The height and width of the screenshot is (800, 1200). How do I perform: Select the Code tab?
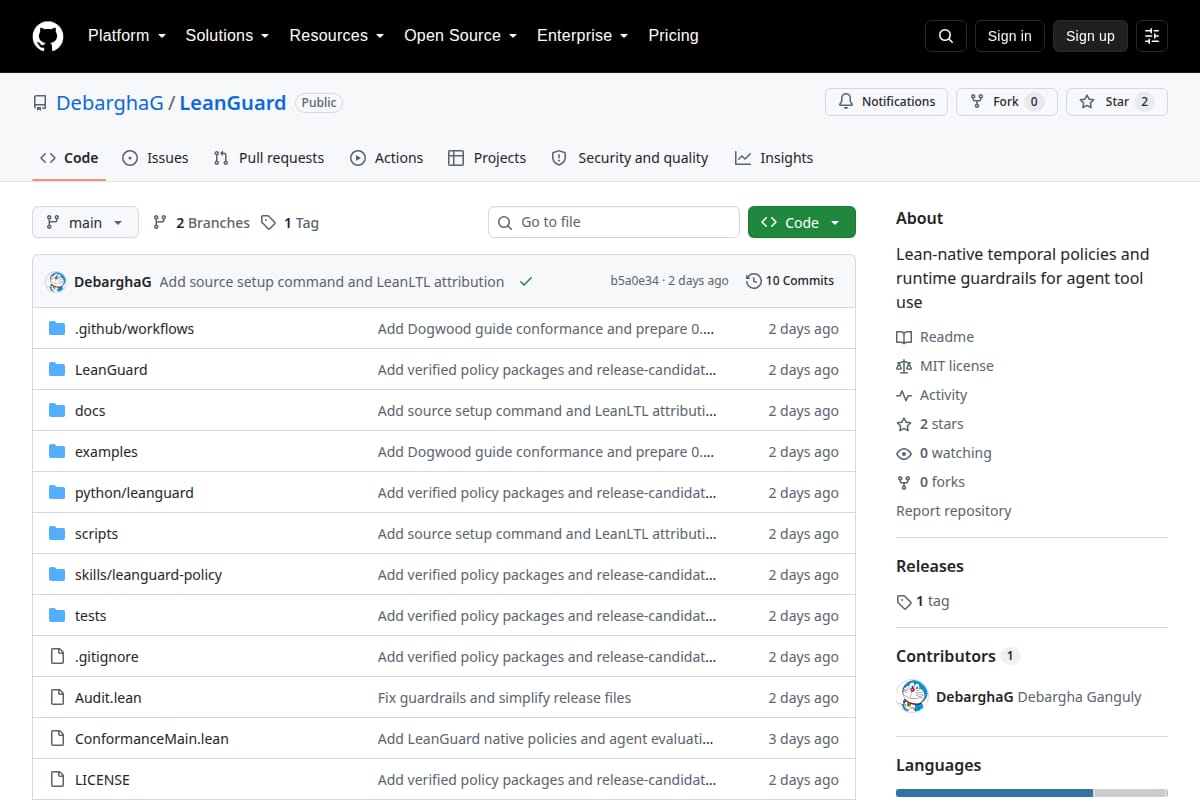pyautogui.click(x=69, y=158)
